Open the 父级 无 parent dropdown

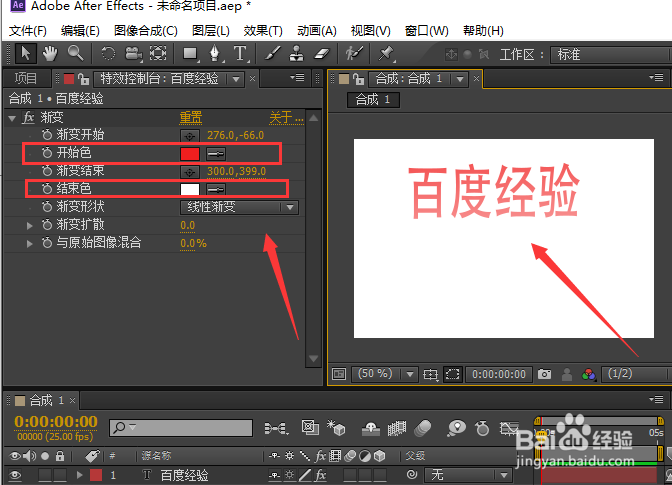pyautogui.click(x=468, y=475)
